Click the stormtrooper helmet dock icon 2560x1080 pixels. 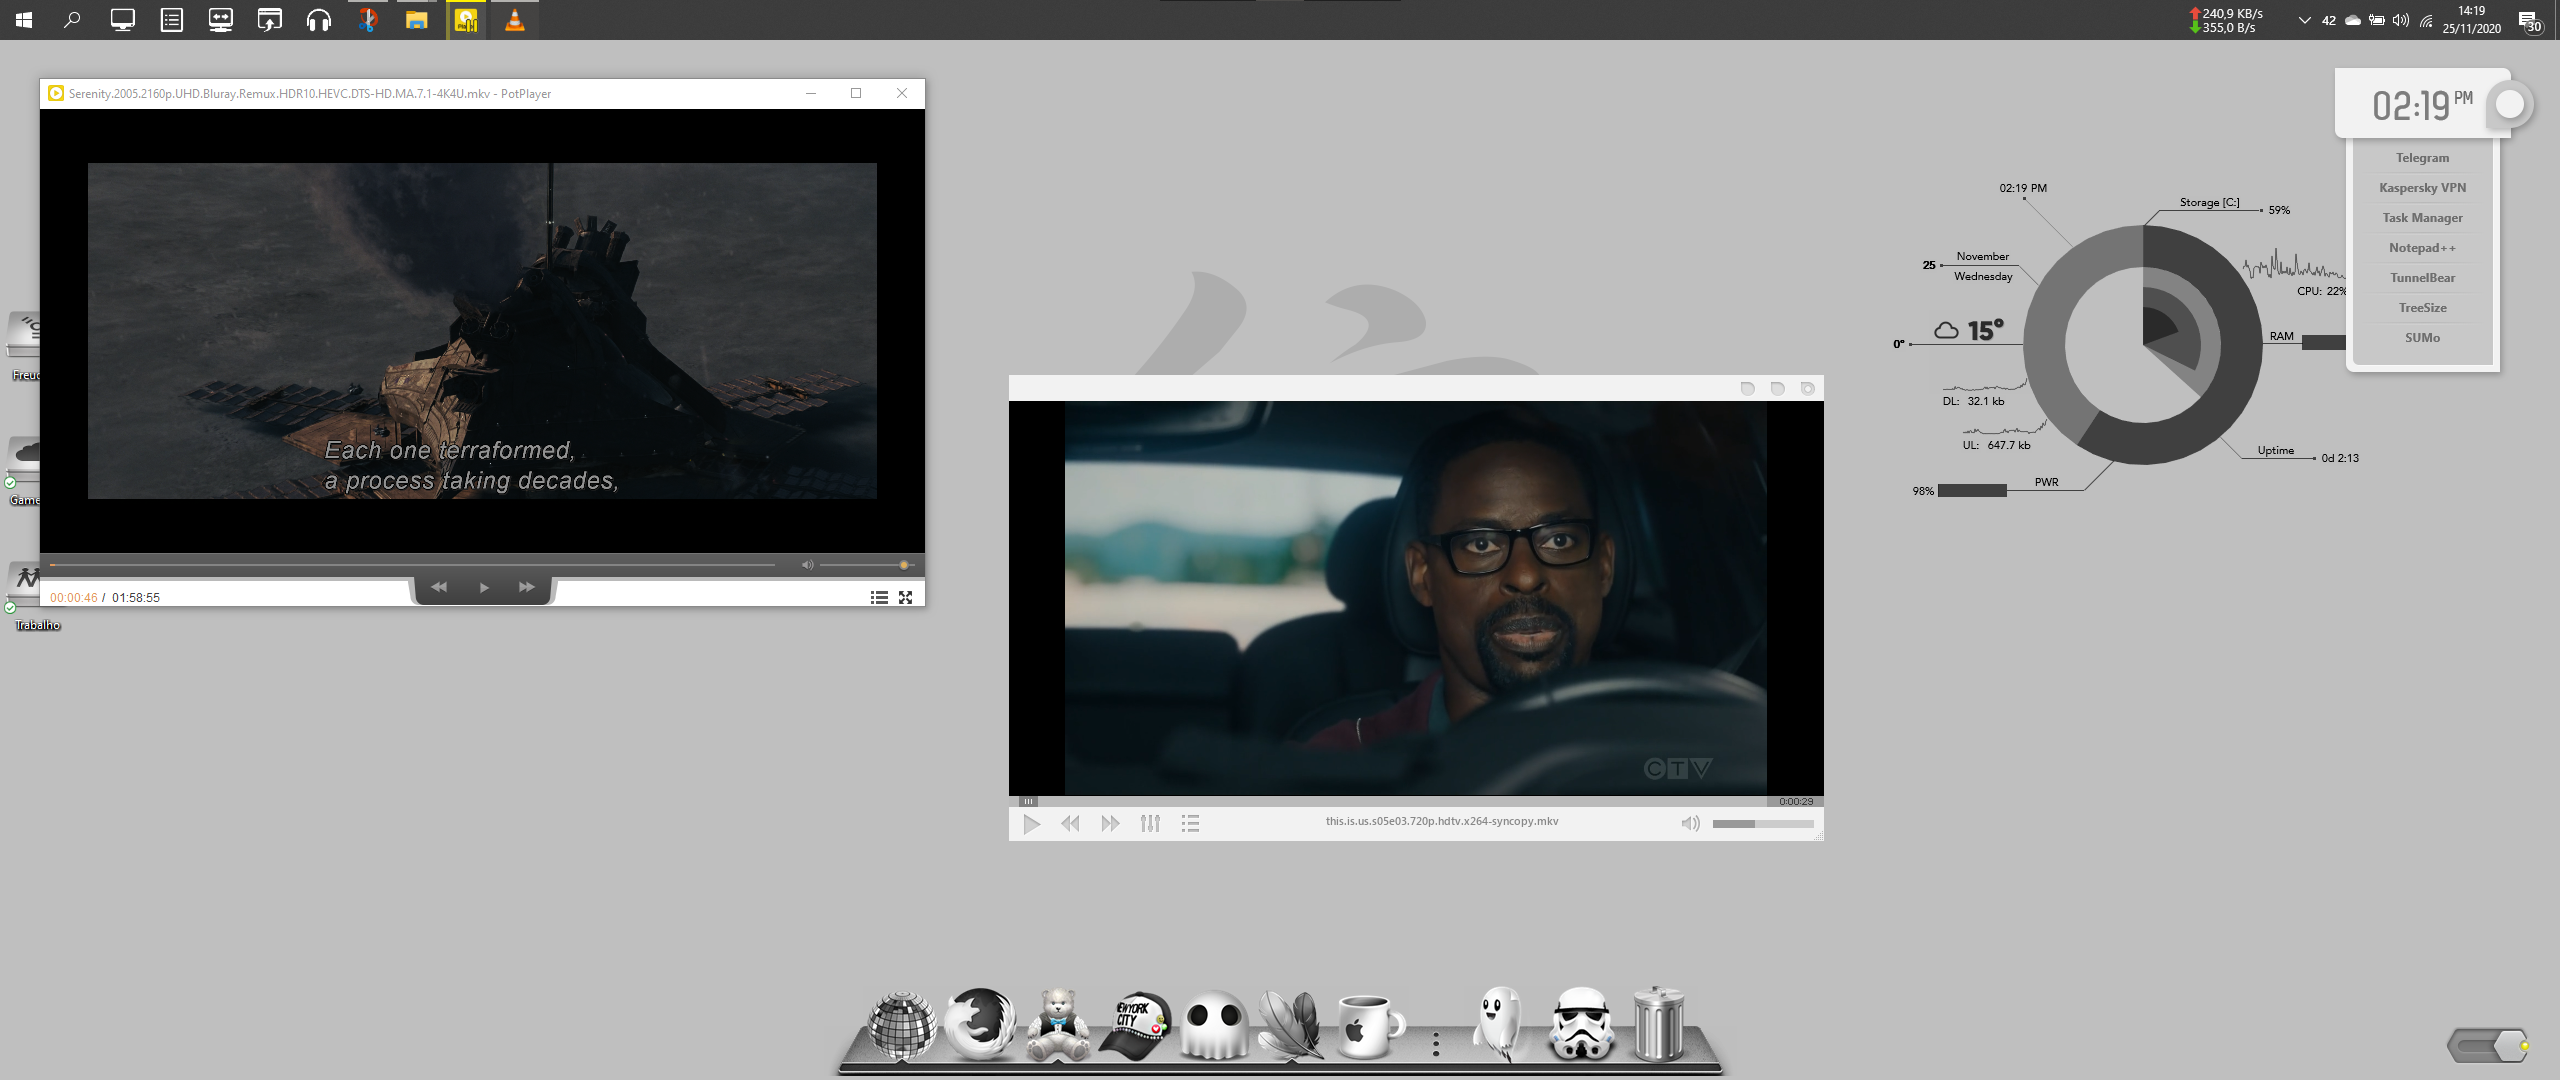(1581, 1023)
